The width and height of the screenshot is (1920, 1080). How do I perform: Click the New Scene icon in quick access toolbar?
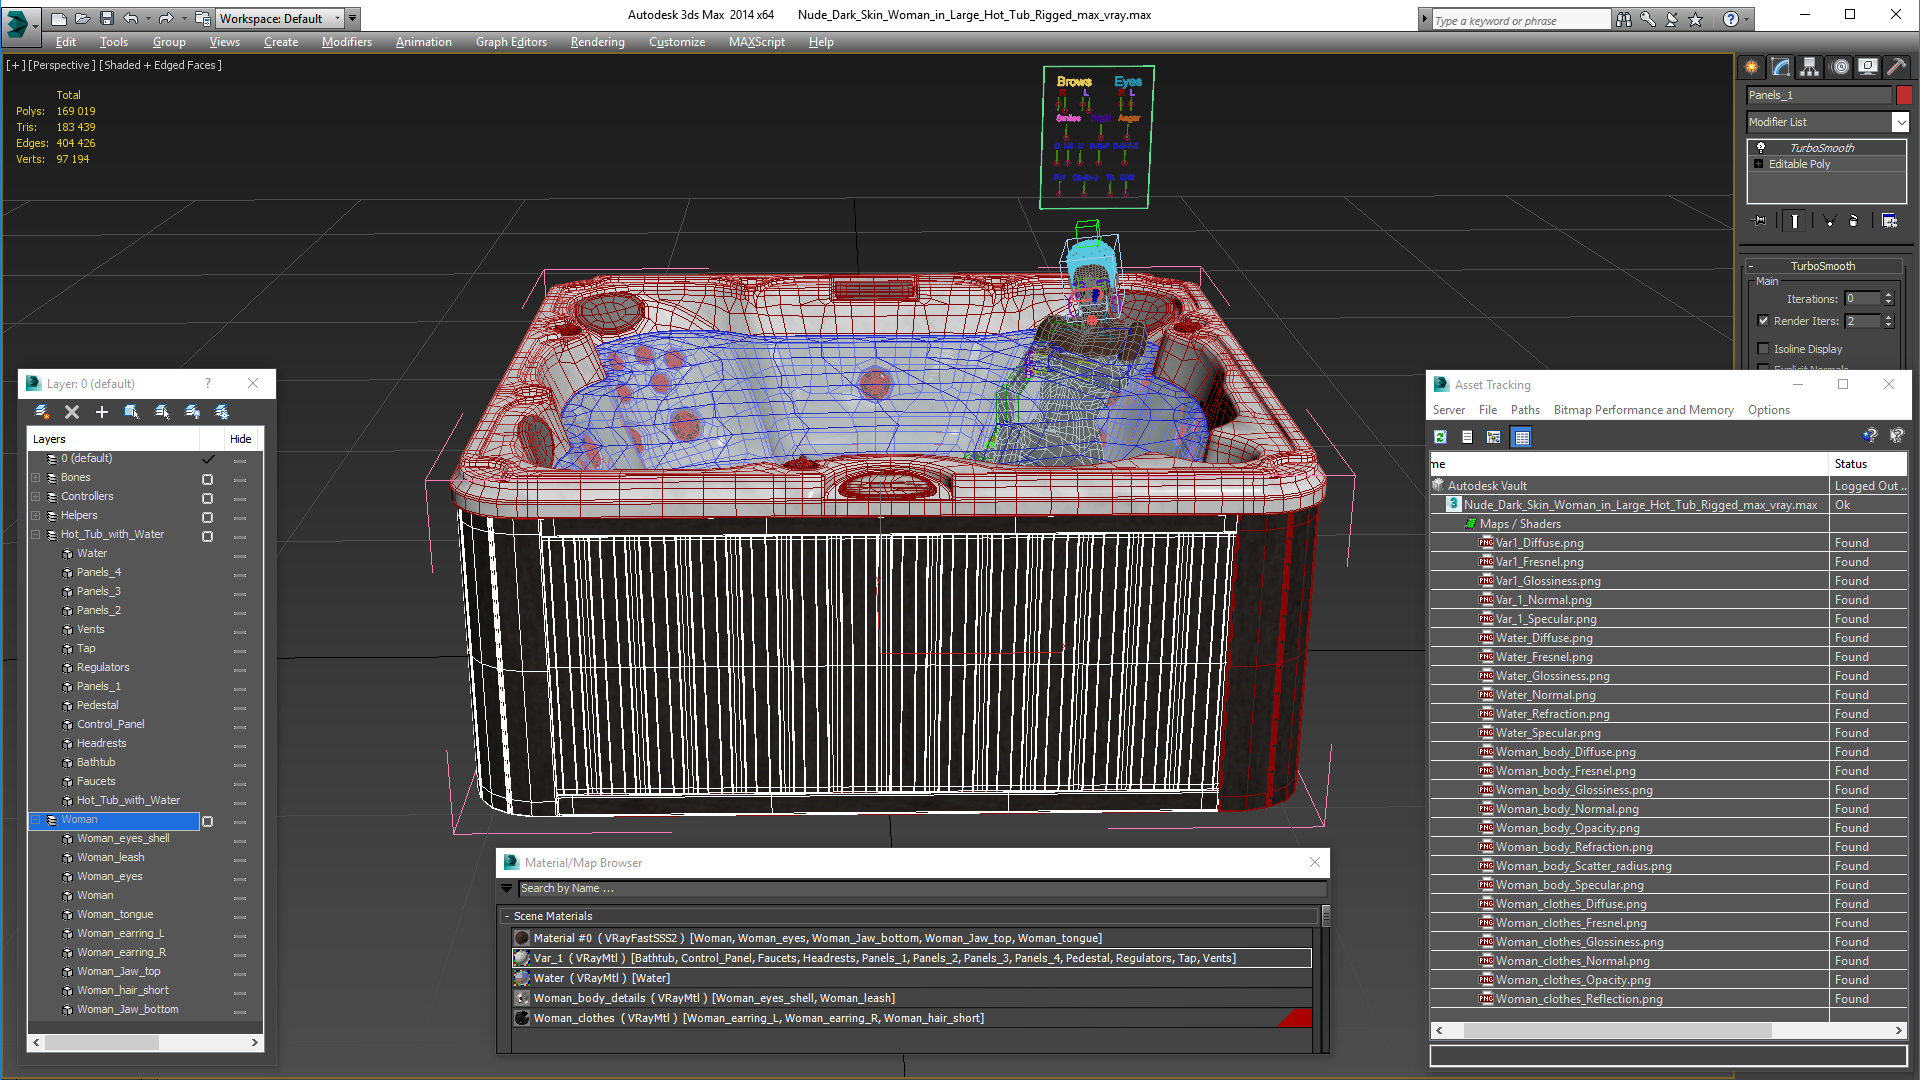59,18
